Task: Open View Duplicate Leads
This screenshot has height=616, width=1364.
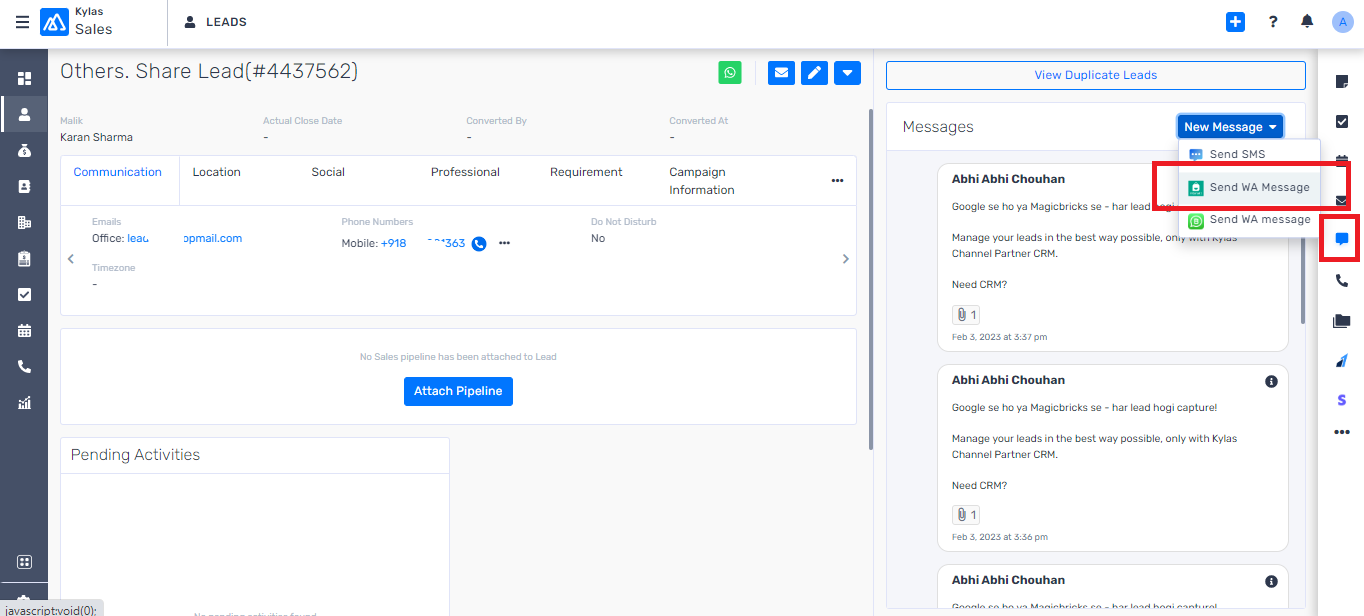Action: point(1095,75)
